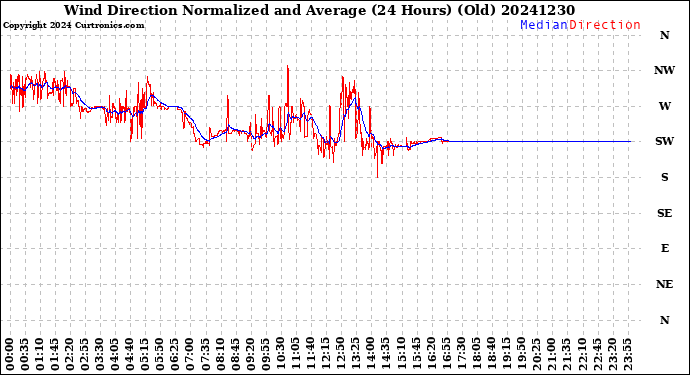Click the 14:35 time label
Screen dimensions: 690x375
pos(386,354)
